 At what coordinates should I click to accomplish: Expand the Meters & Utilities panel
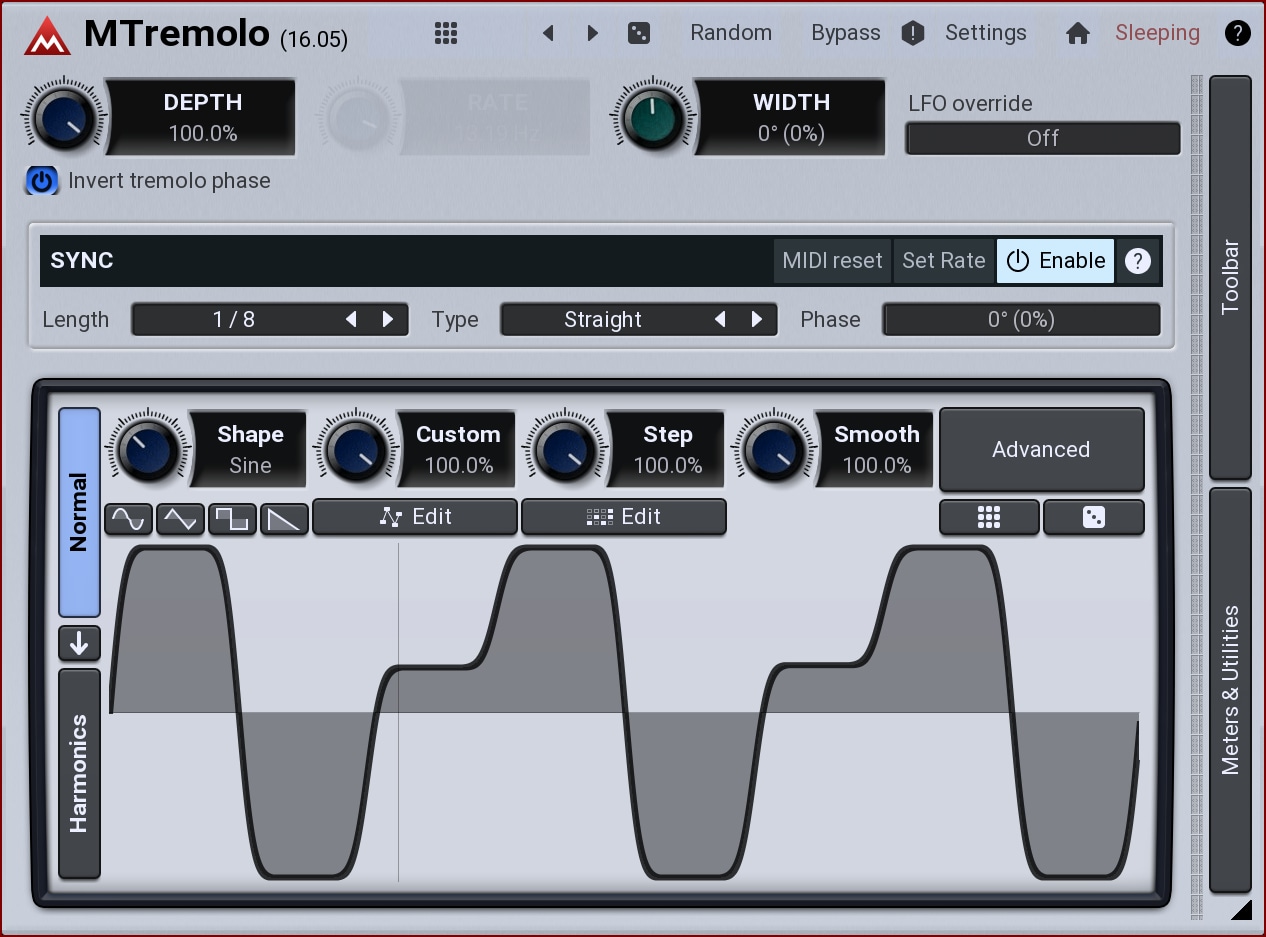point(1230,690)
